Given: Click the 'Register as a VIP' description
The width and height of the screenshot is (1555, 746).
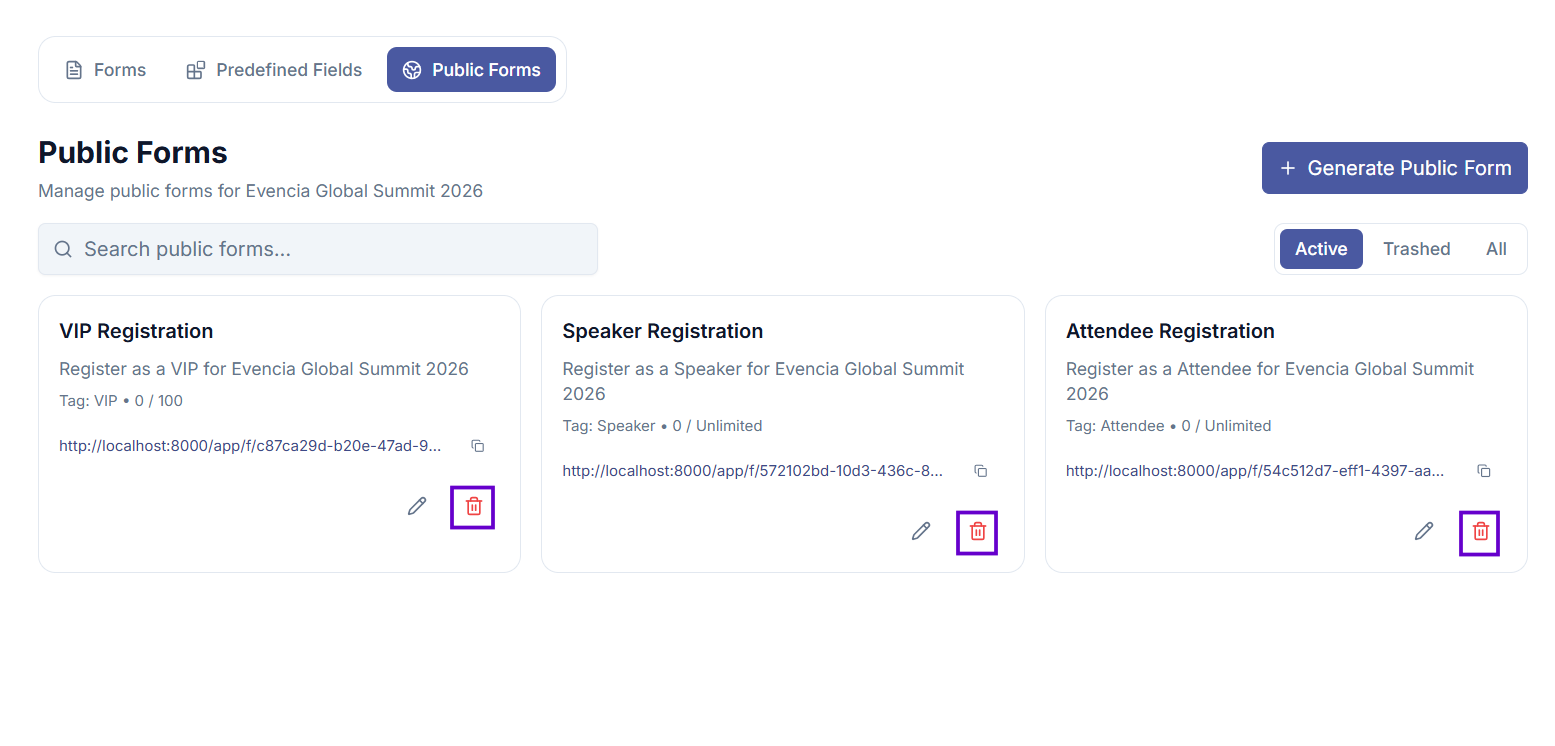Looking at the screenshot, I should pyautogui.click(x=264, y=369).
